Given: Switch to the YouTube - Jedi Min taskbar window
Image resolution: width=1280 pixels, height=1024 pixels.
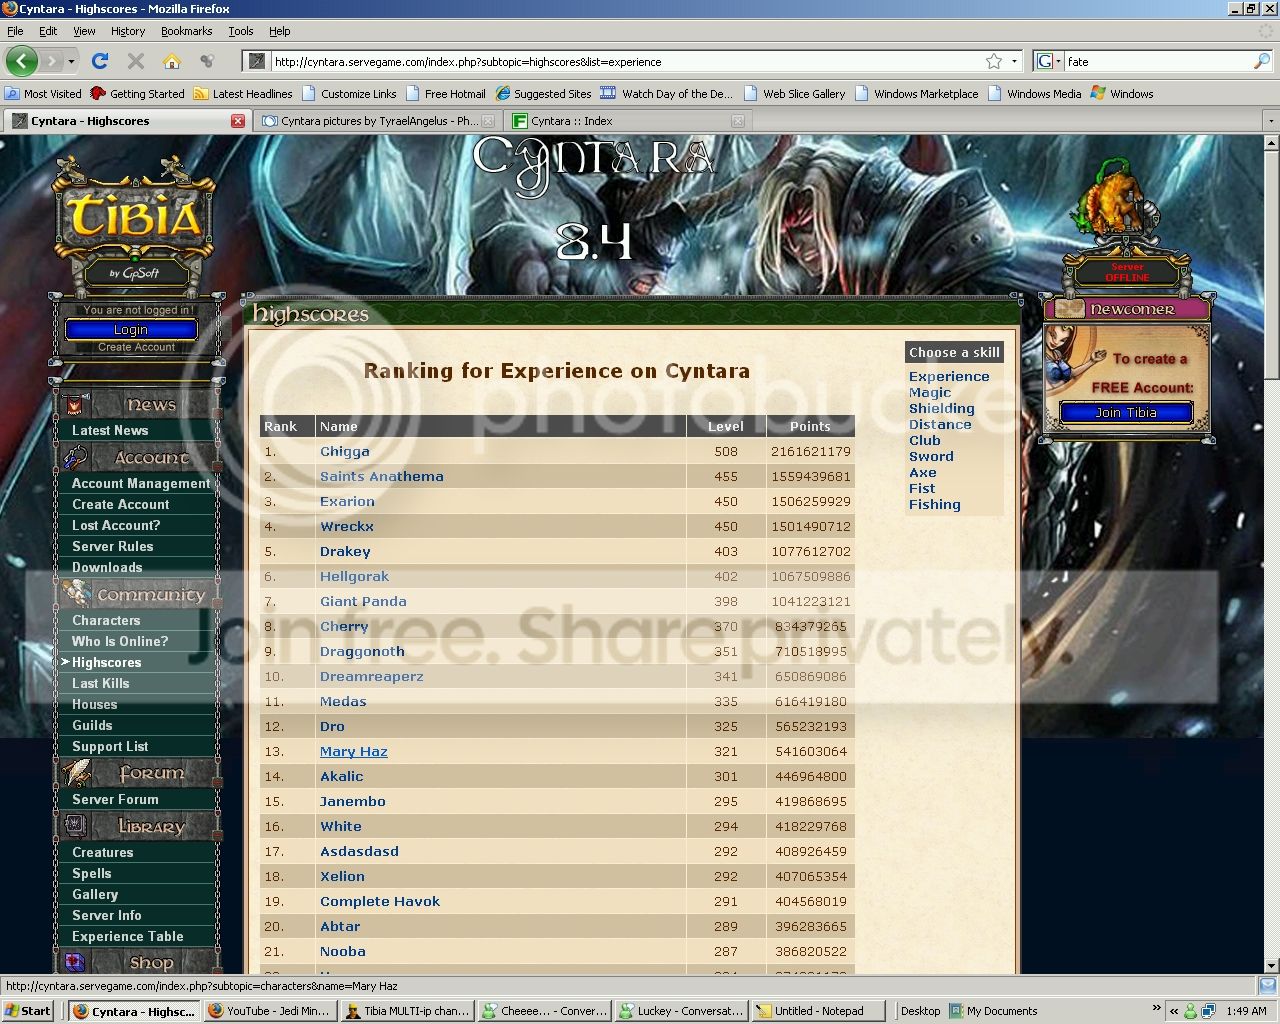Looking at the screenshot, I should click(x=270, y=1011).
